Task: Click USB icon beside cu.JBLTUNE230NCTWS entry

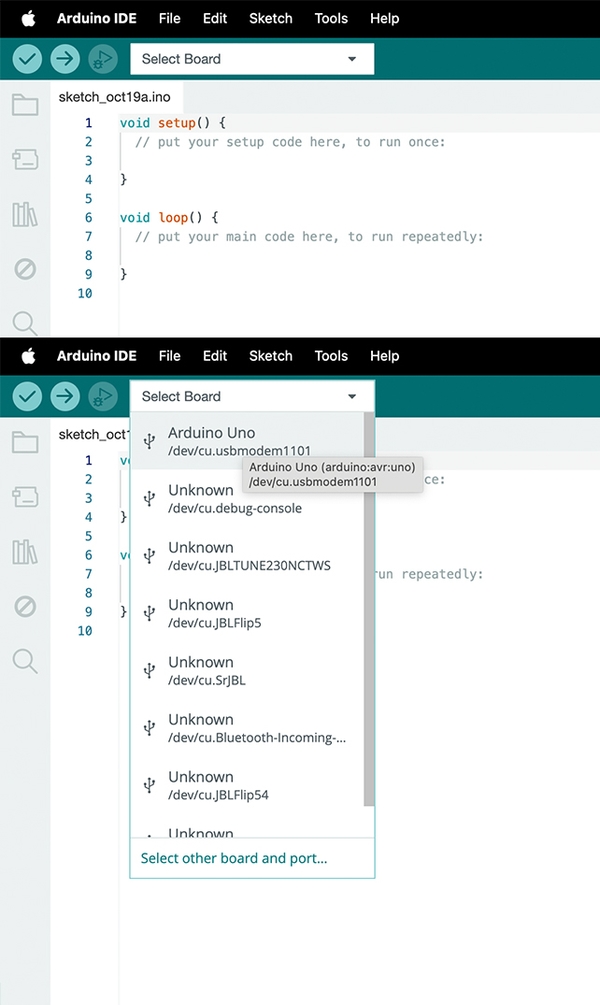Action: click(x=149, y=556)
